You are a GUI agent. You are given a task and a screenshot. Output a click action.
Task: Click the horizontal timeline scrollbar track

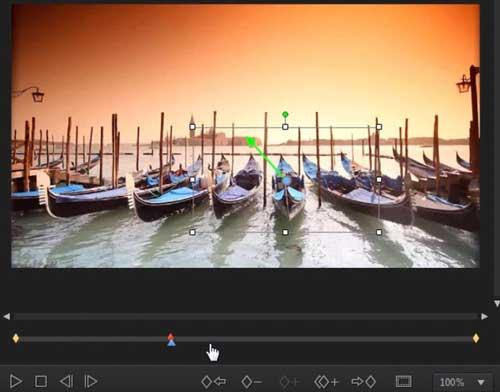pyautogui.click(x=246, y=316)
